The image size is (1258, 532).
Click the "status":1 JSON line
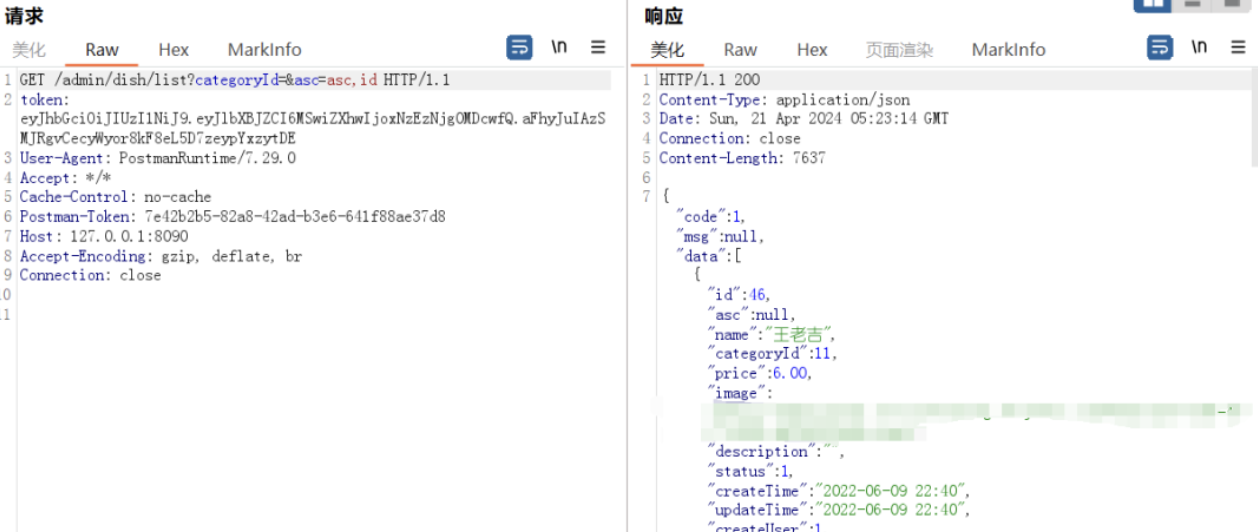point(752,471)
